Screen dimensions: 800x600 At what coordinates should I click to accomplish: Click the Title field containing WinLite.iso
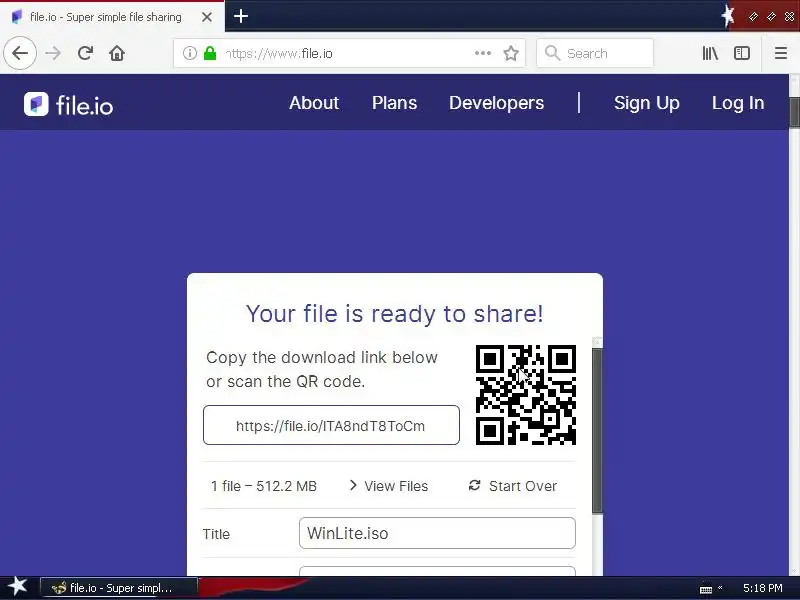437,533
